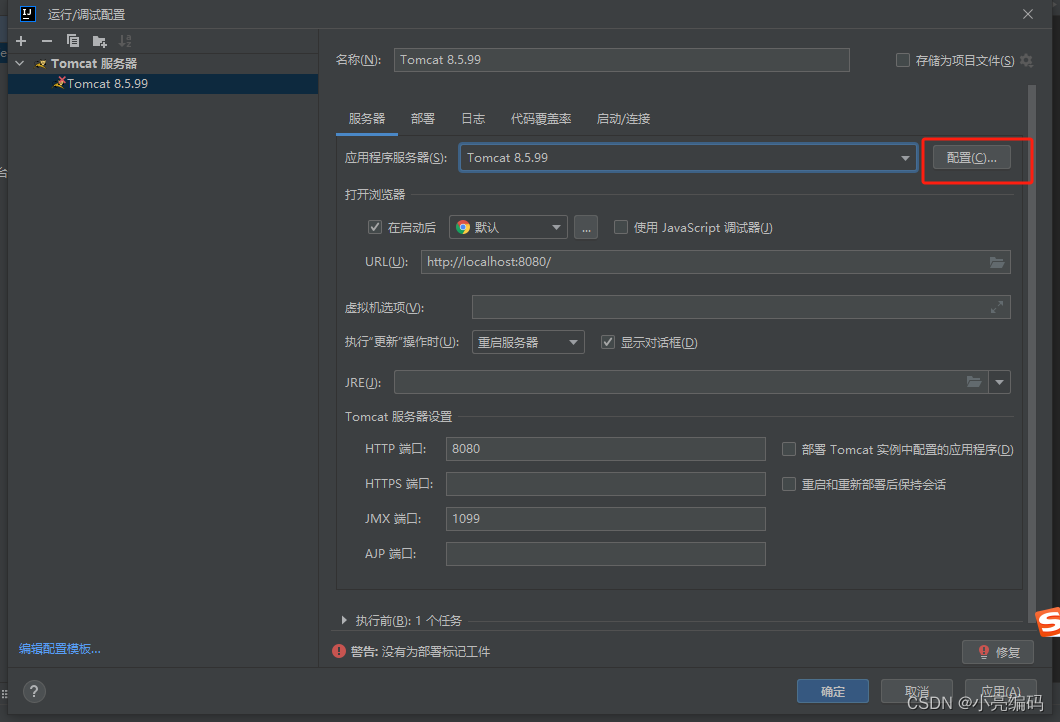Open the 重启服务器 update action dropdown
1060x722 pixels.
coord(528,342)
